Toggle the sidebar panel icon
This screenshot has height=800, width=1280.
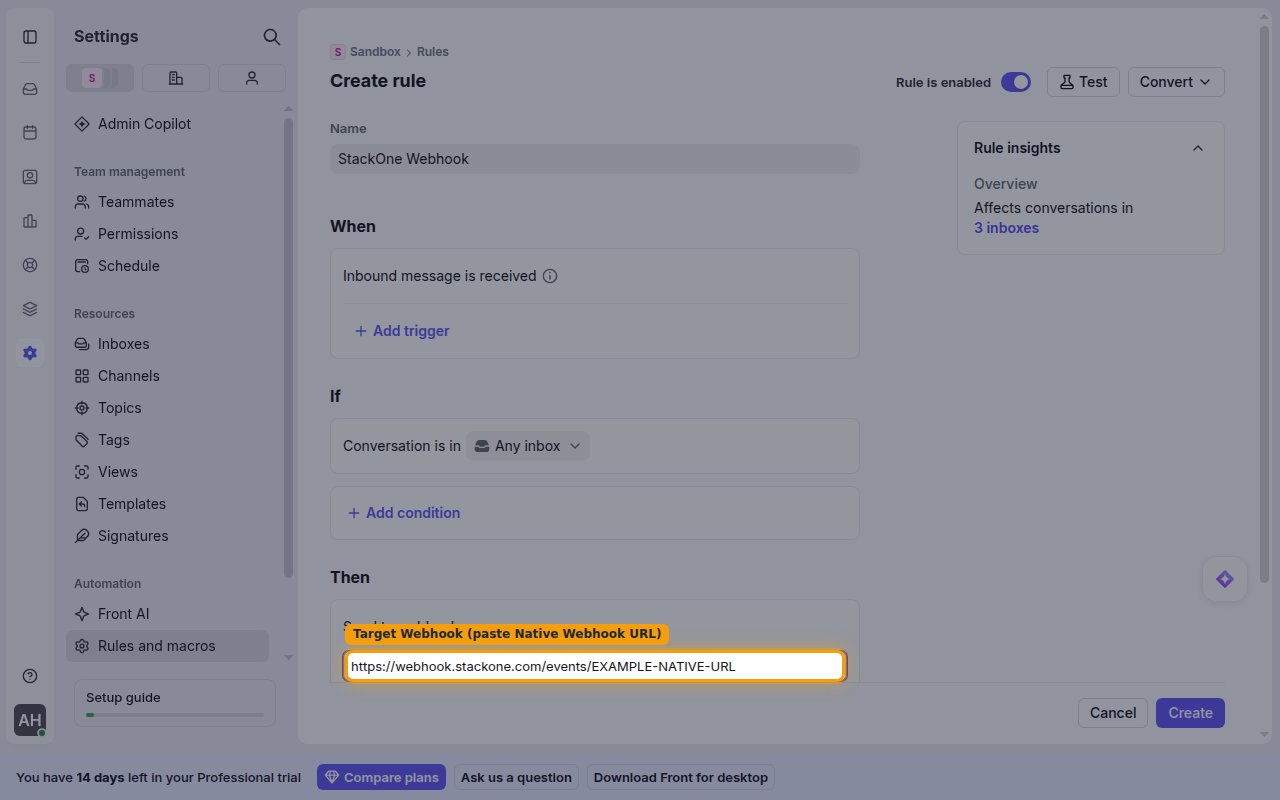(x=30, y=37)
